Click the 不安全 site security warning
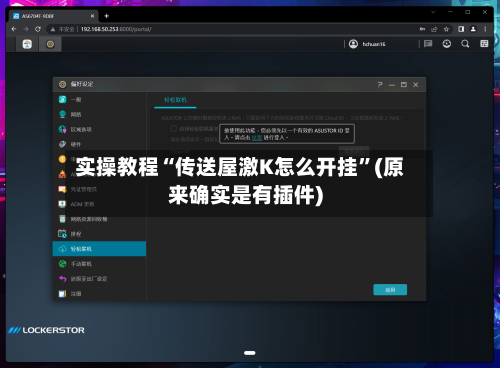Image resolution: width=500 pixels, height=368 pixels. tap(62, 29)
